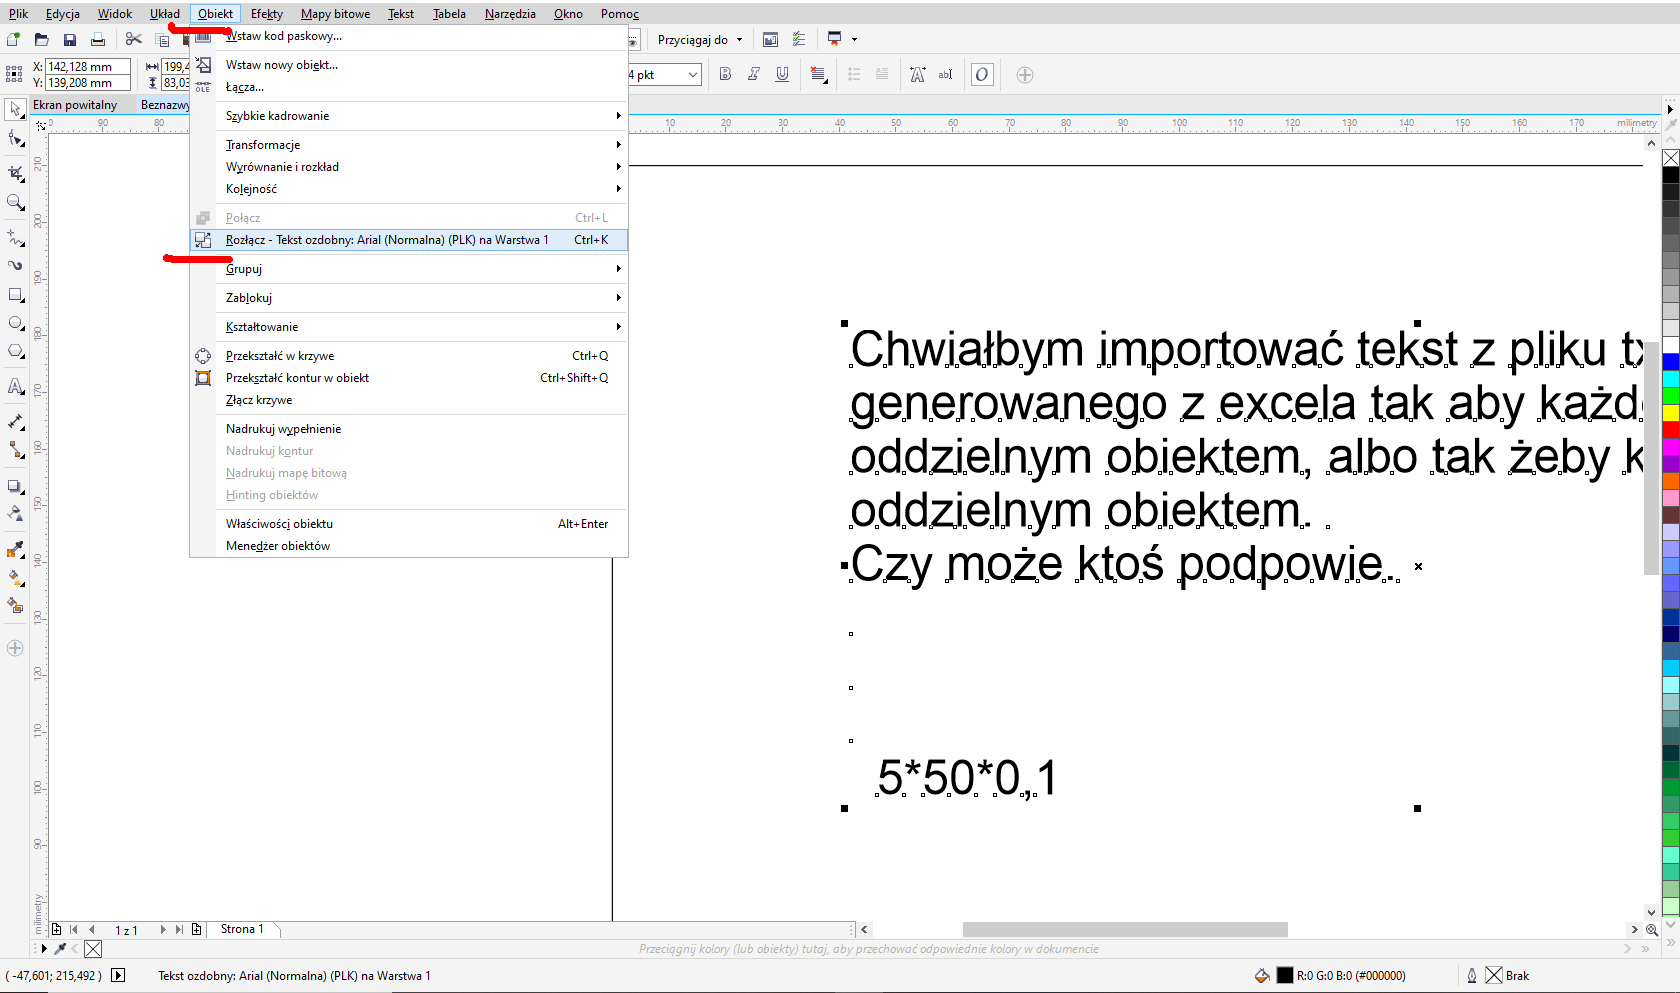The height and width of the screenshot is (993, 1680).
Task: Click the Save floppy disk icon
Action: click(70, 40)
